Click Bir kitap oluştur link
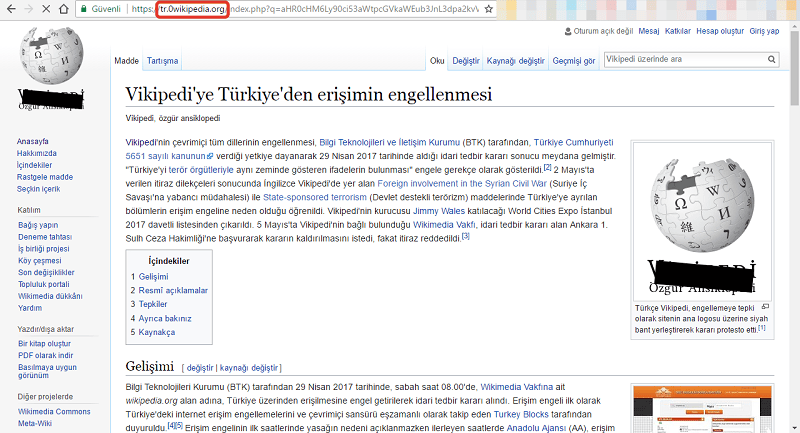800x433 pixels. pos(44,344)
